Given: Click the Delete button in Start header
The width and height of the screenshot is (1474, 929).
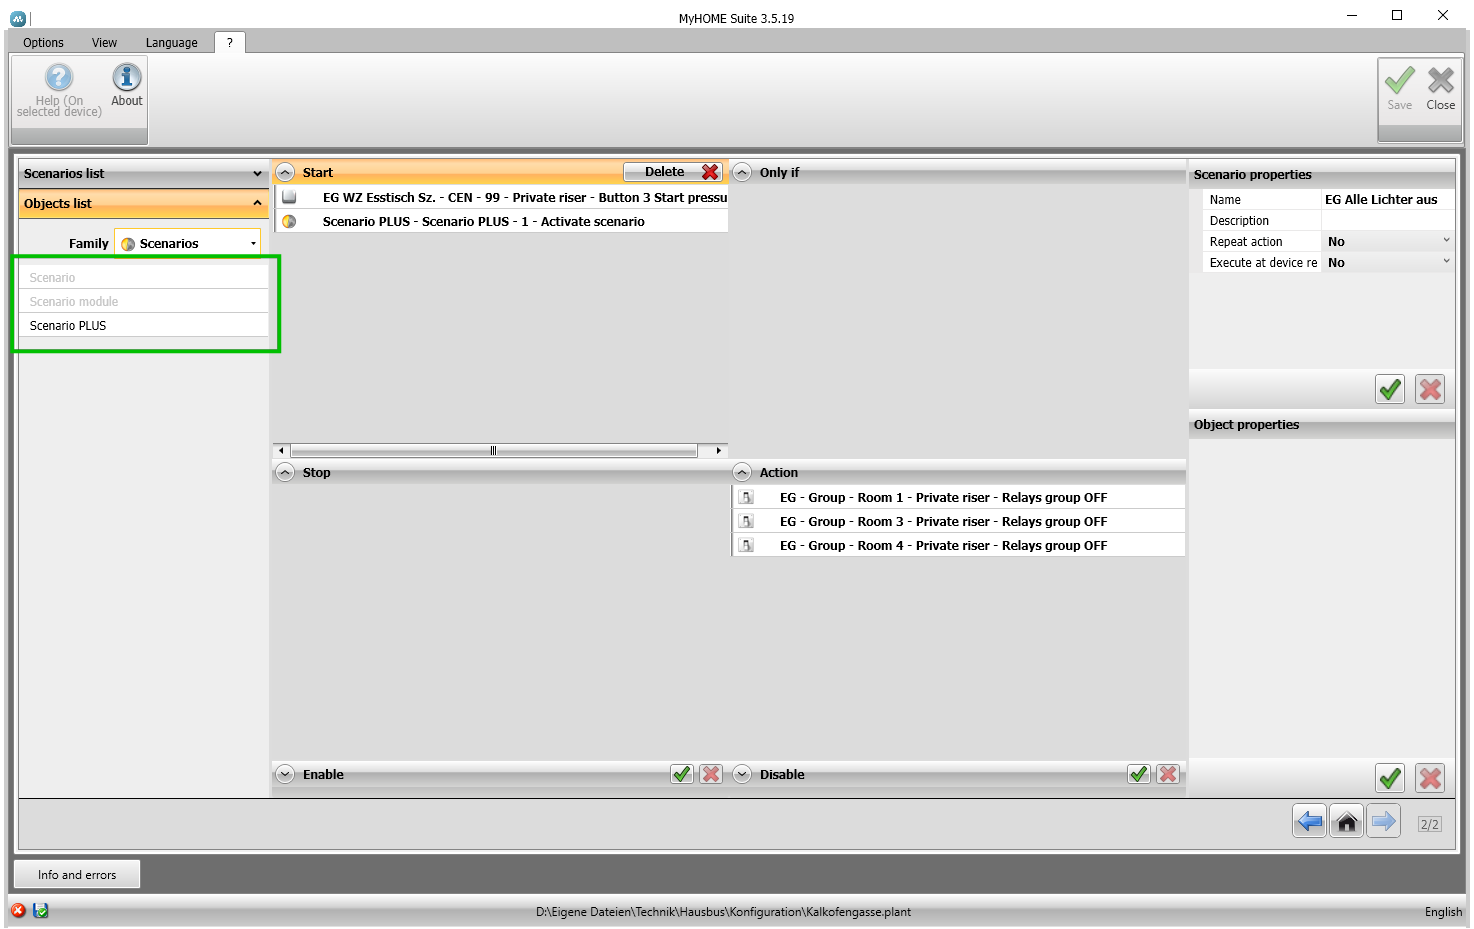Looking at the screenshot, I should 673,172.
